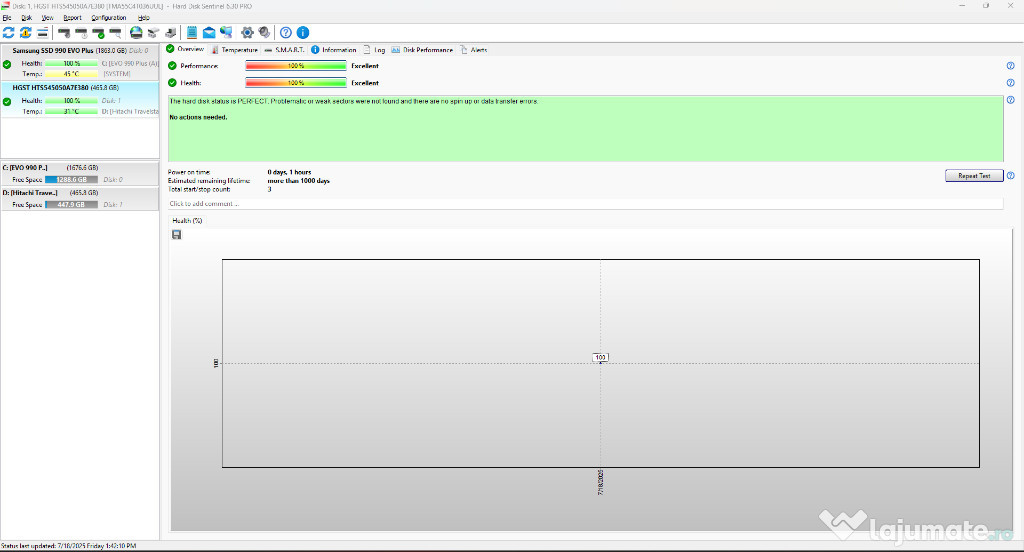Viewport: 1024px width, 552px height.
Task: Switch to the Log tab
Action: pos(374,50)
